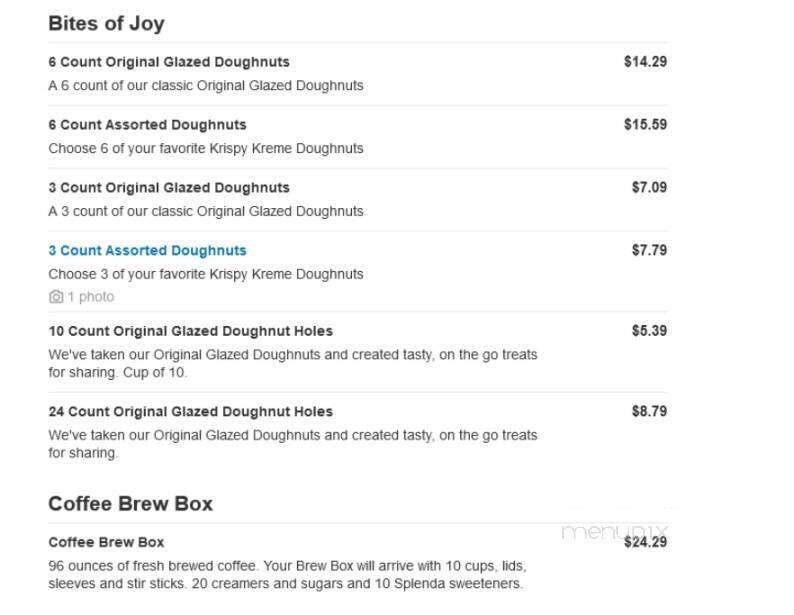
Task: Click the $7.79 price
Action: (649, 251)
